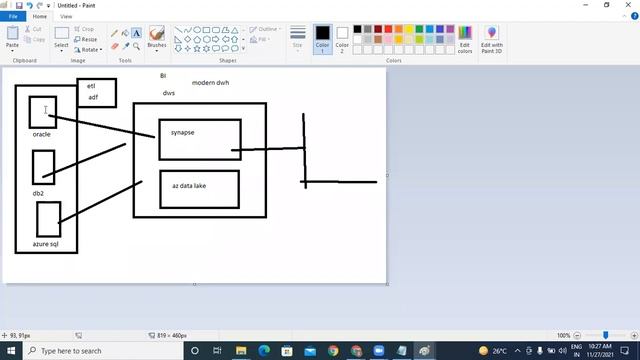The image size is (640, 360).
Task: Expand the Shapes gallery more arrow
Action: point(244,49)
